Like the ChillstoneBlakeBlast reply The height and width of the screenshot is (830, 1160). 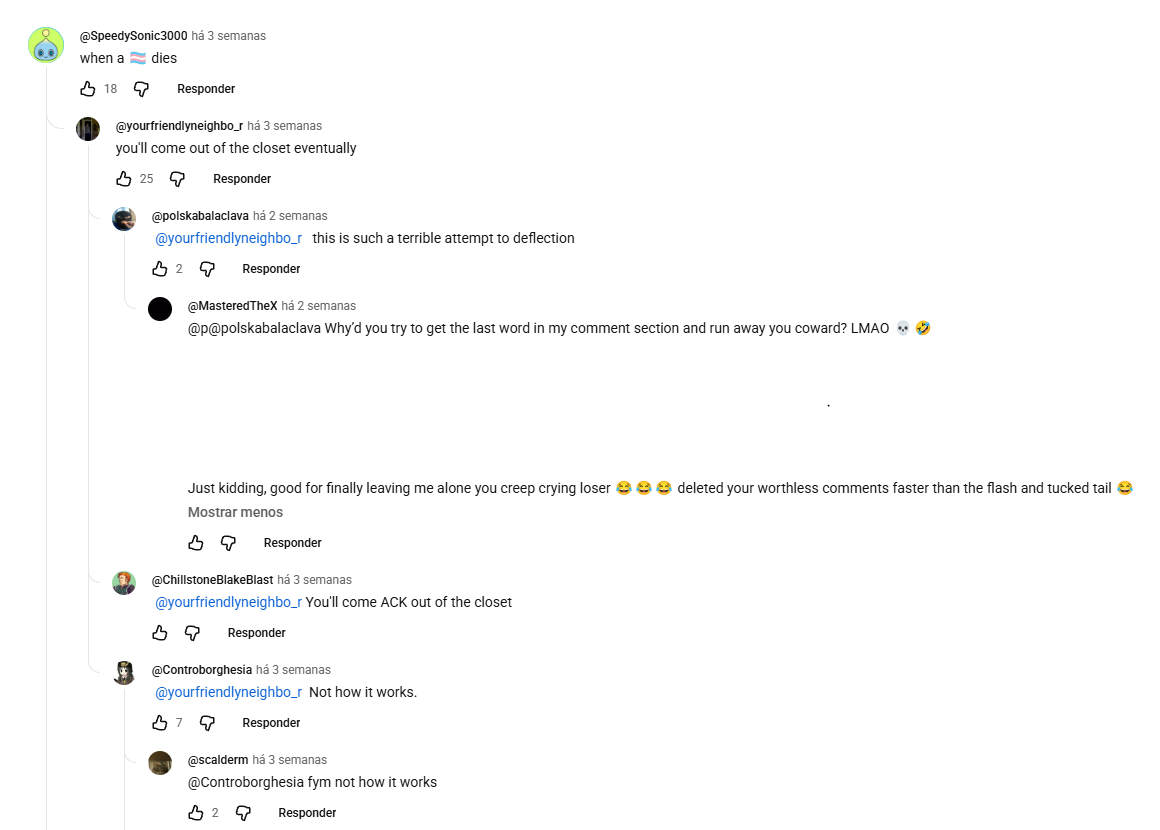click(160, 633)
